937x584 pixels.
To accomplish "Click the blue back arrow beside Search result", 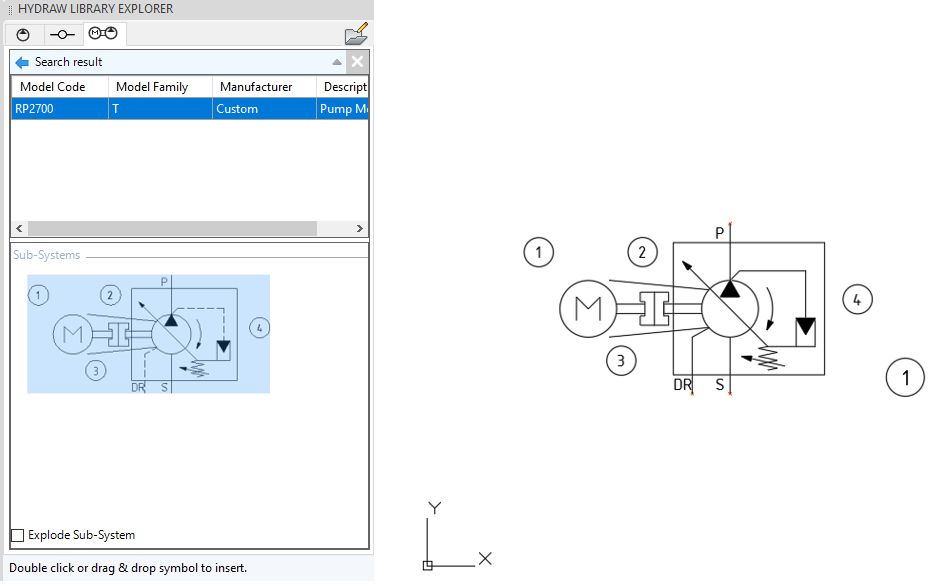I will click(22, 62).
